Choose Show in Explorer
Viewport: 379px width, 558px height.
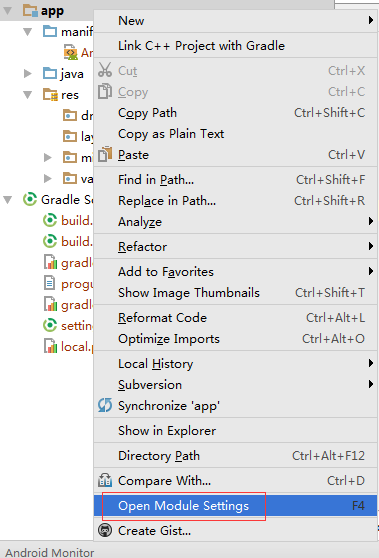(235, 431)
